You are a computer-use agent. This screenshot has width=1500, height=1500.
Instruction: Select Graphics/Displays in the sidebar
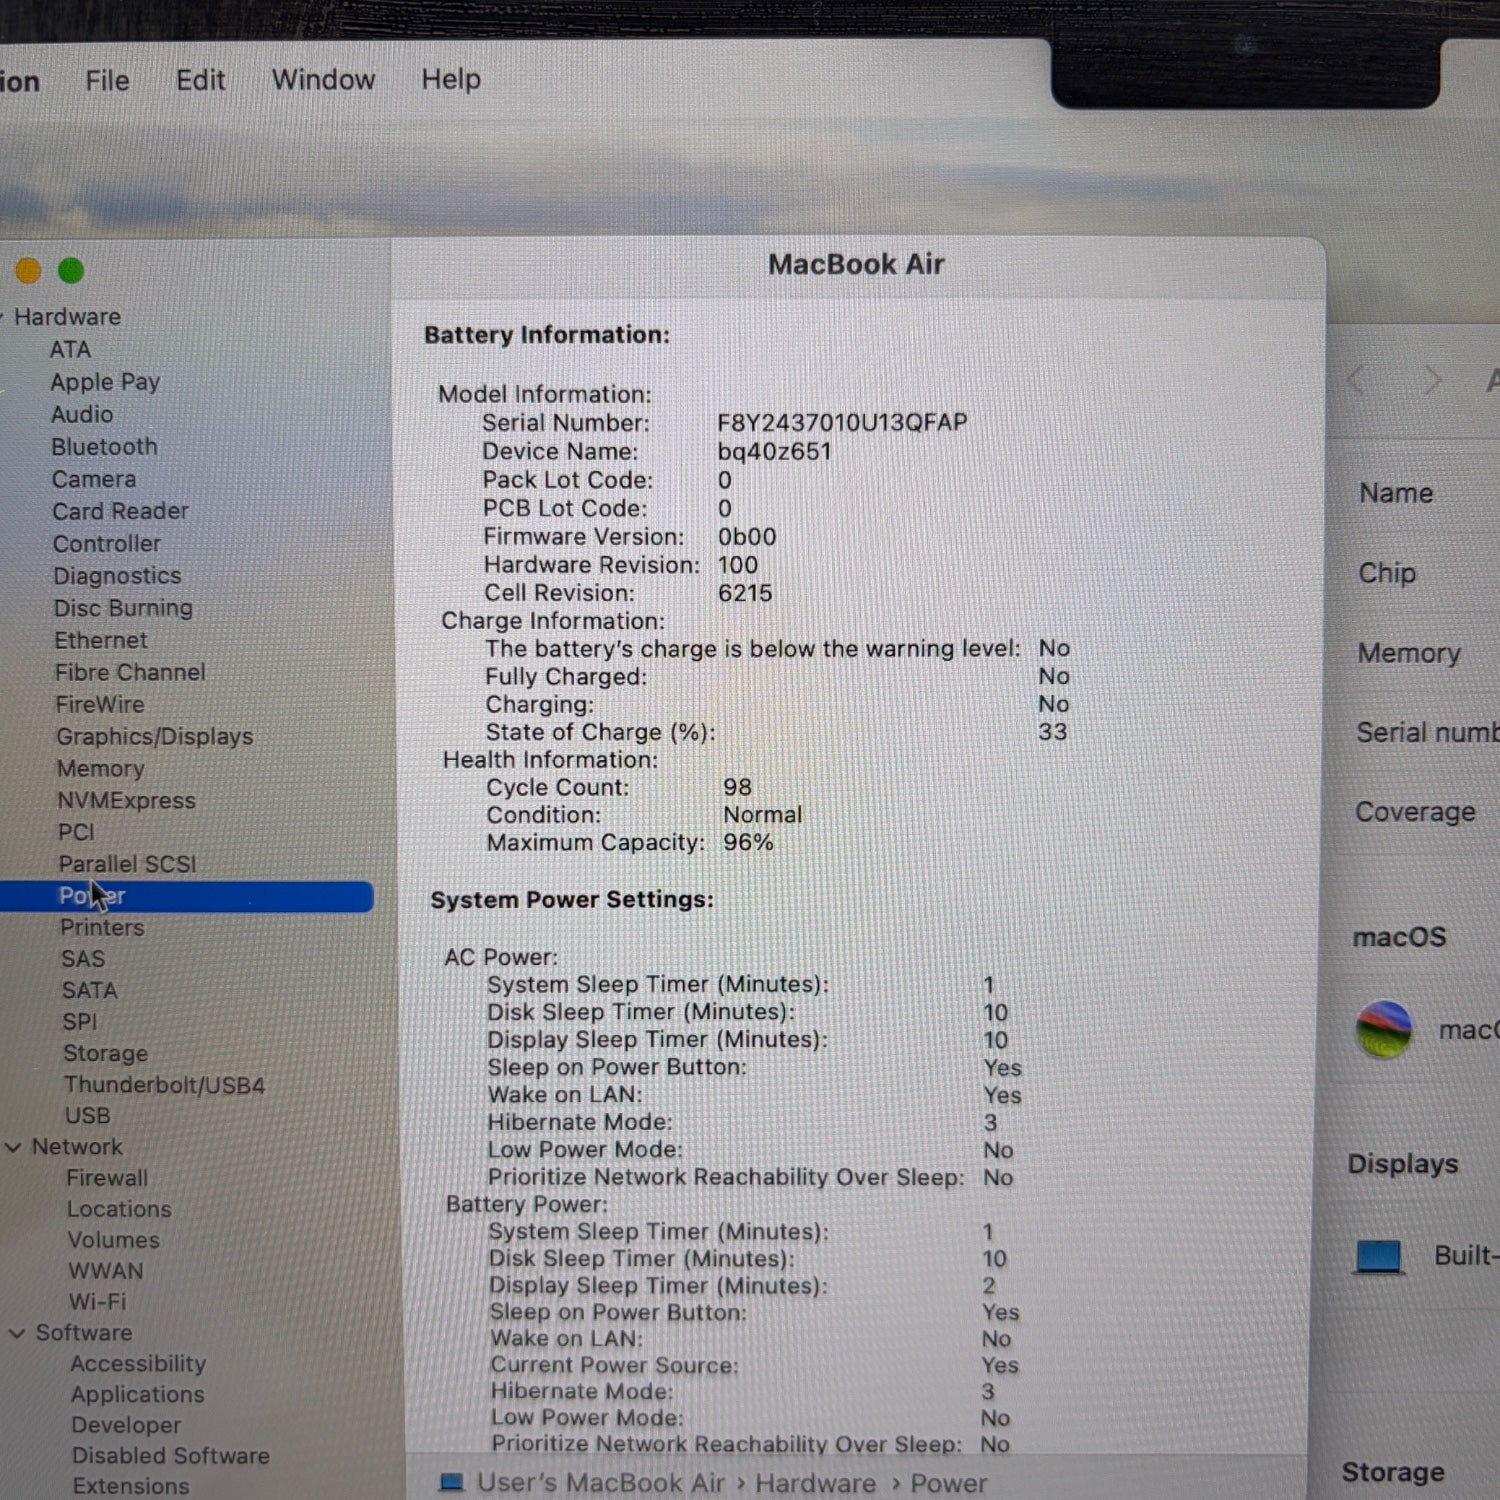tap(155, 736)
